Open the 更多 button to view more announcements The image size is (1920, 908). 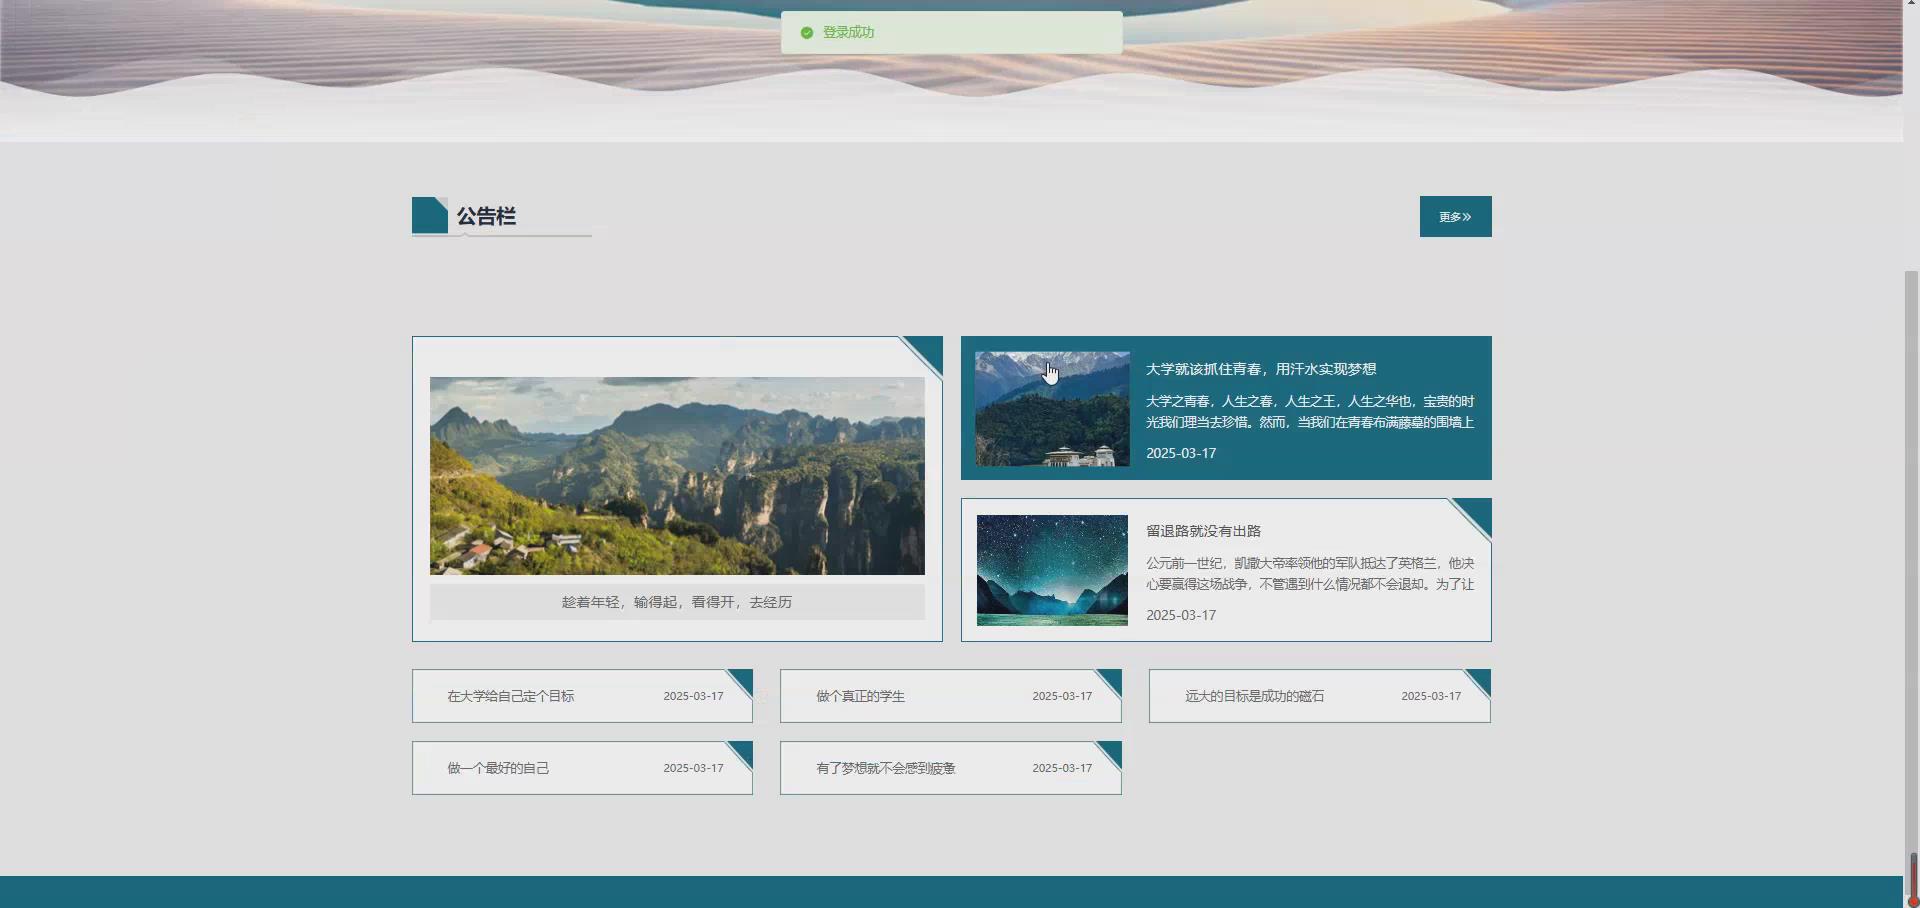point(1455,216)
